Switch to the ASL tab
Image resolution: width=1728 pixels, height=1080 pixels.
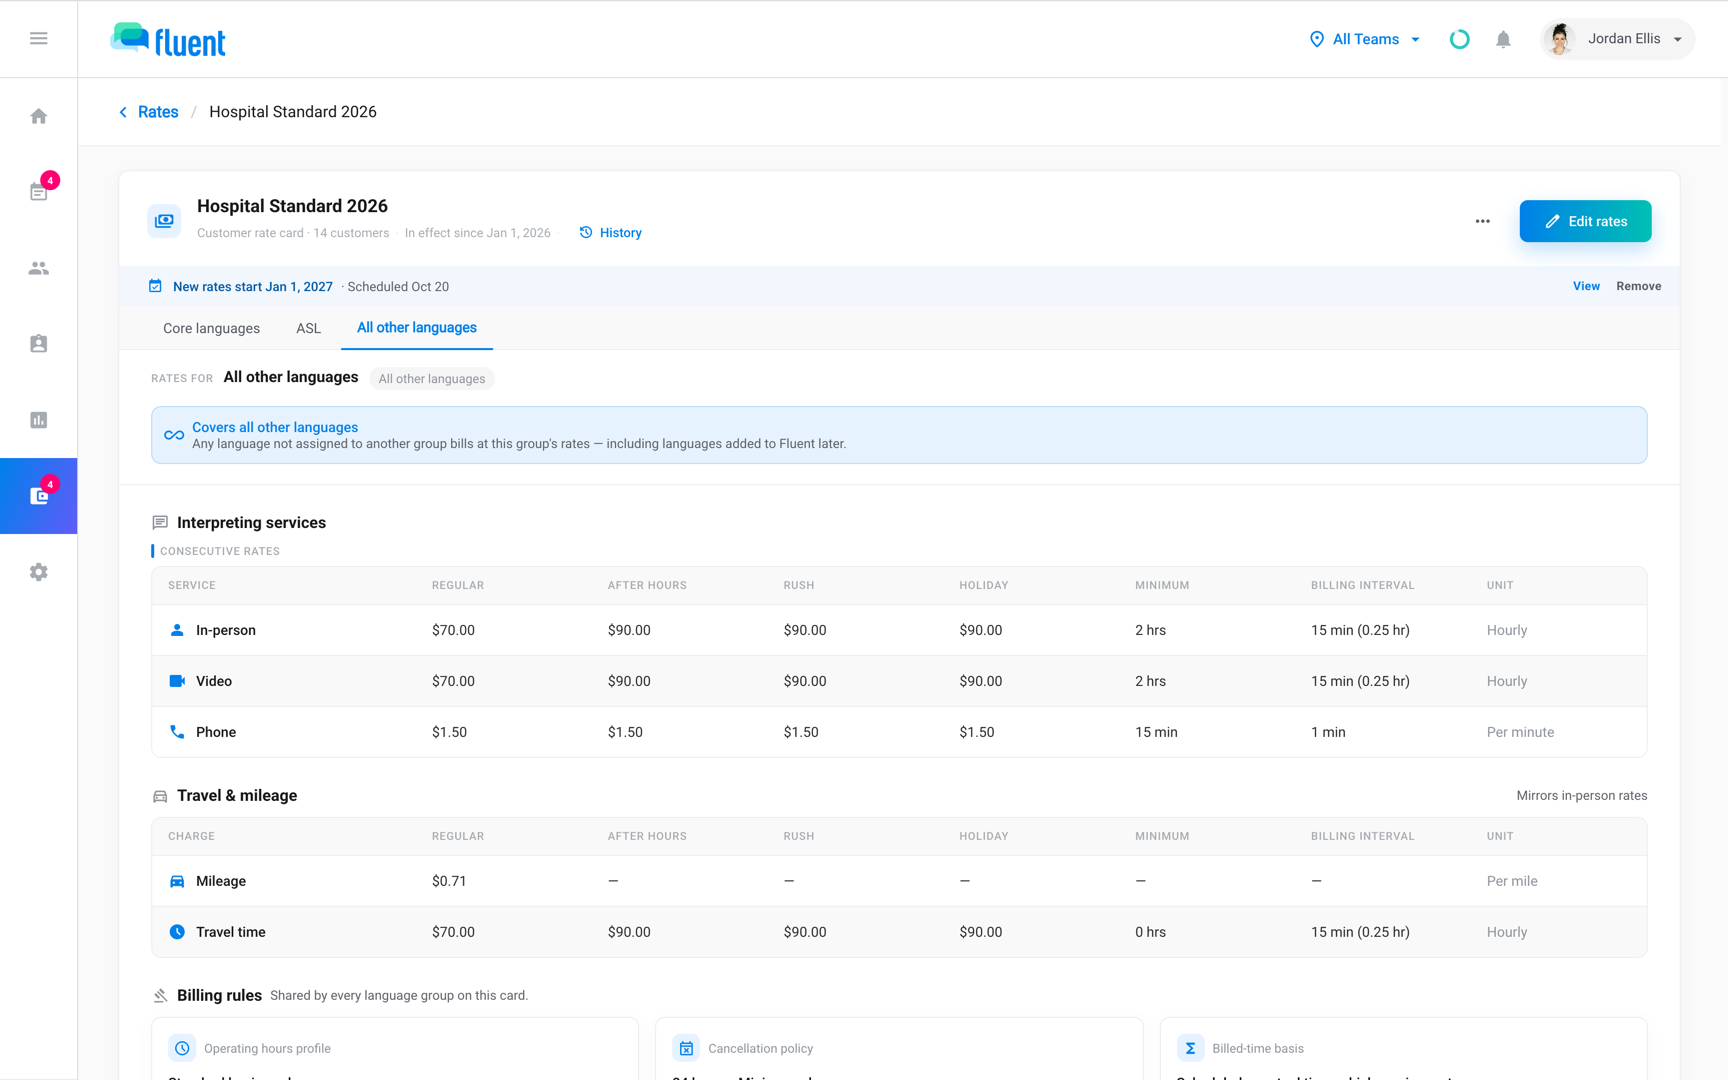tap(308, 328)
